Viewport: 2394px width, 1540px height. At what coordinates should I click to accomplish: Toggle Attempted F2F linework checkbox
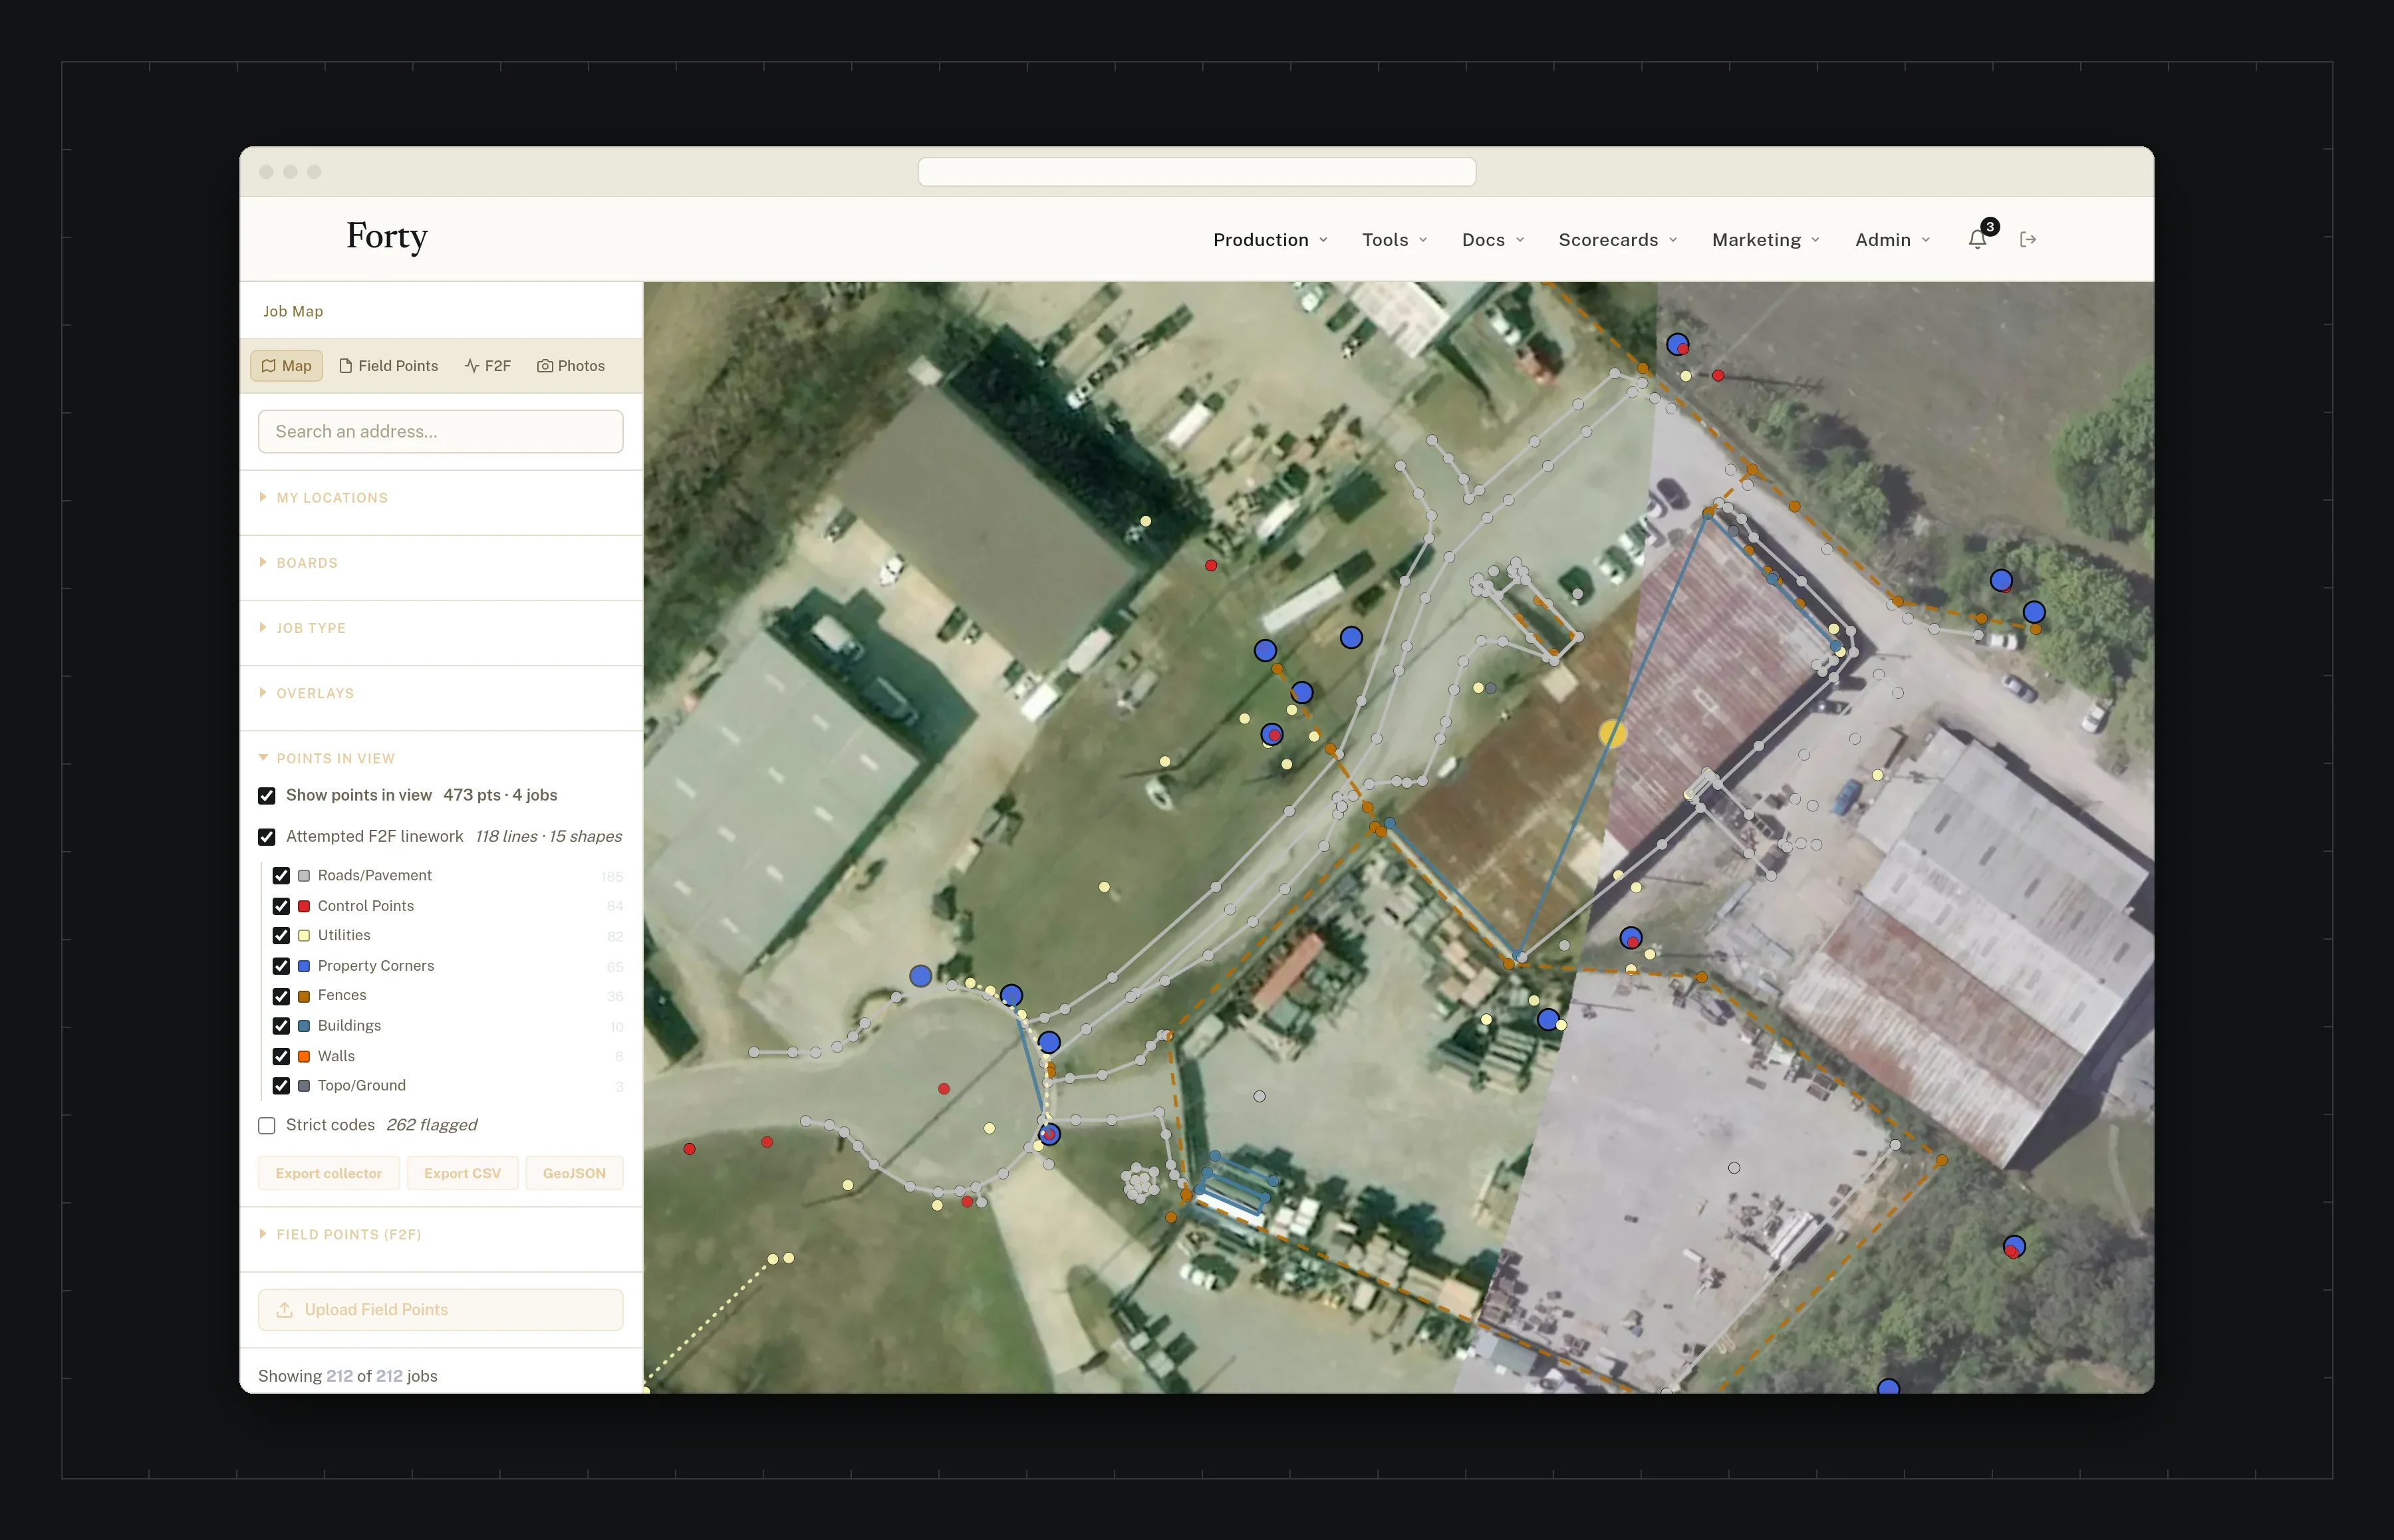coord(267,837)
